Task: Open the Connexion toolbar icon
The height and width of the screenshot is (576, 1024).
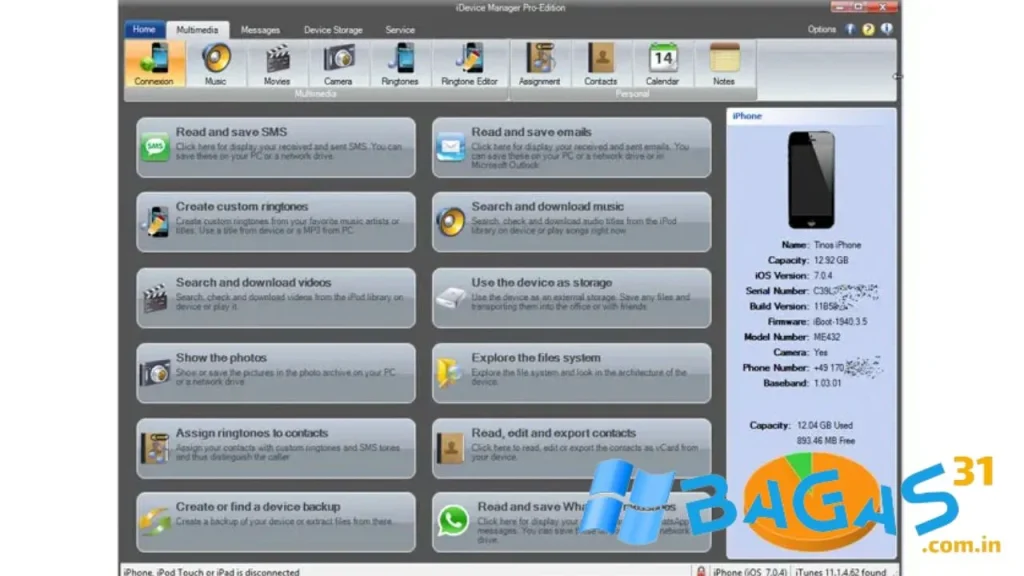Action: click(x=154, y=64)
